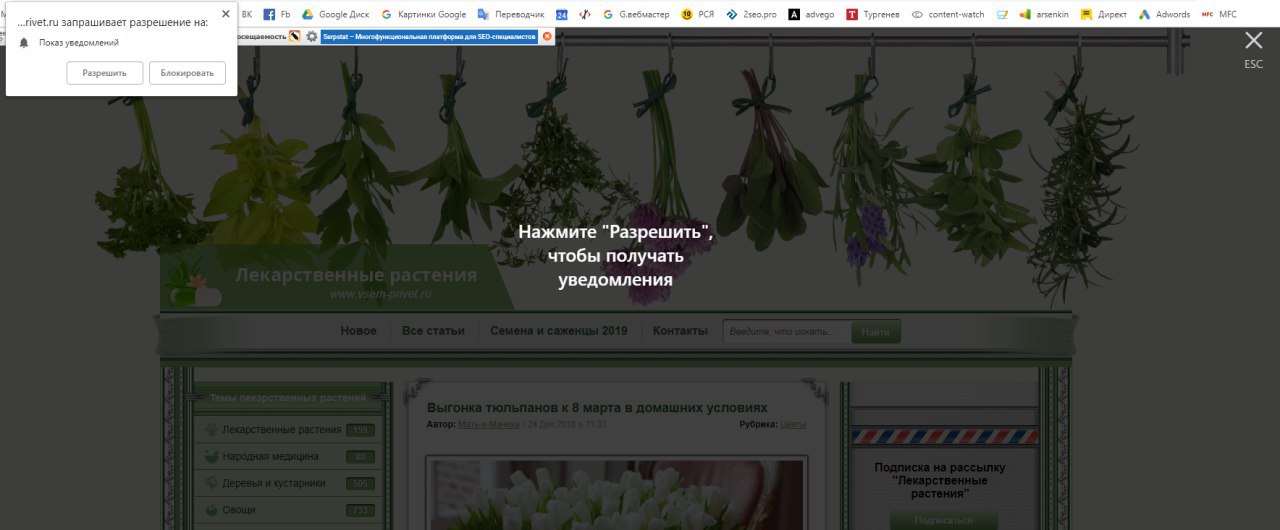This screenshot has height=530, width=1280.
Task: Open the BK bookmark
Action: point(247,14)
